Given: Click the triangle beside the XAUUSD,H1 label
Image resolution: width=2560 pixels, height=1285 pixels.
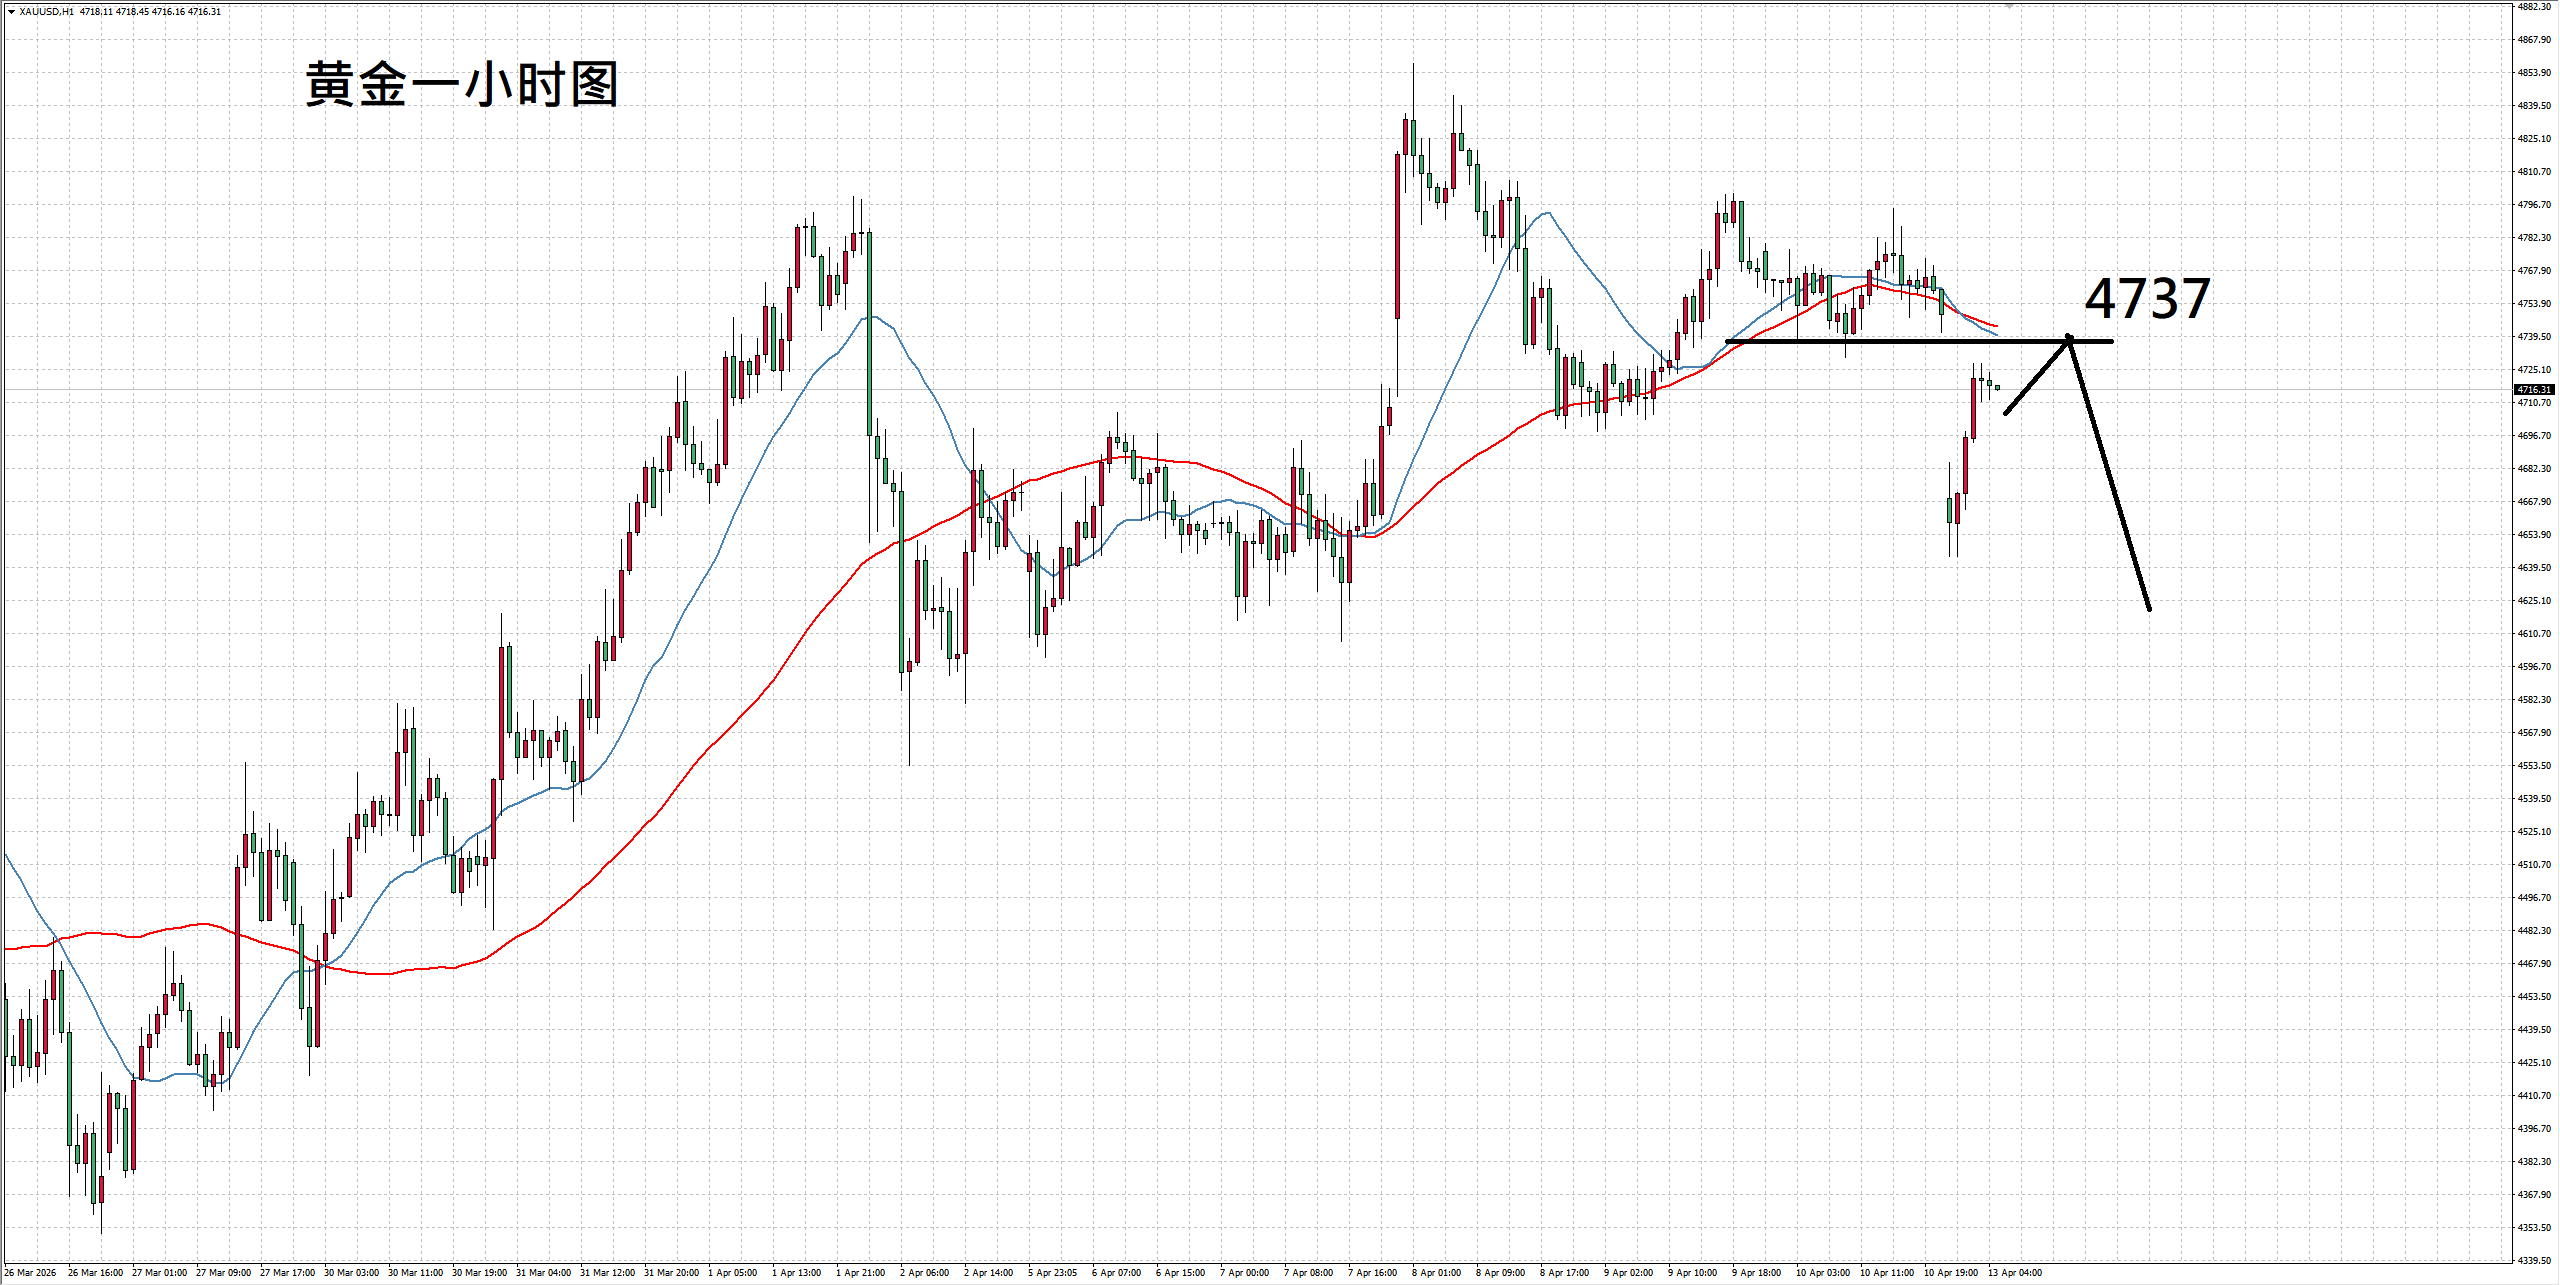Looking at the screenshot, I should click(11, 12).
